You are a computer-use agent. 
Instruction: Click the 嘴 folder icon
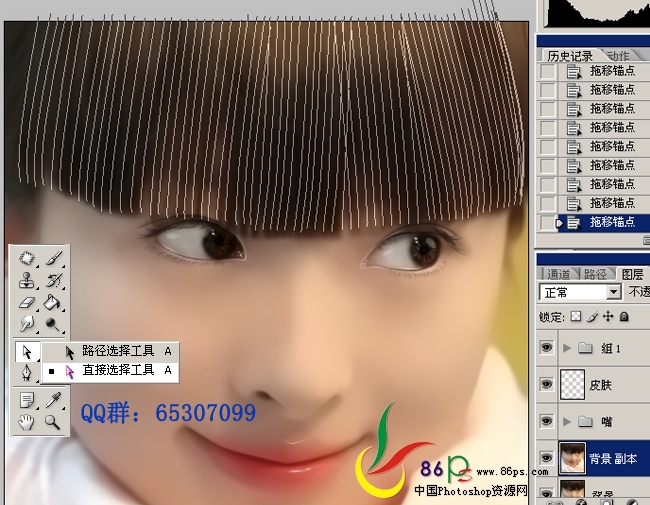click(x=585, y=421)
